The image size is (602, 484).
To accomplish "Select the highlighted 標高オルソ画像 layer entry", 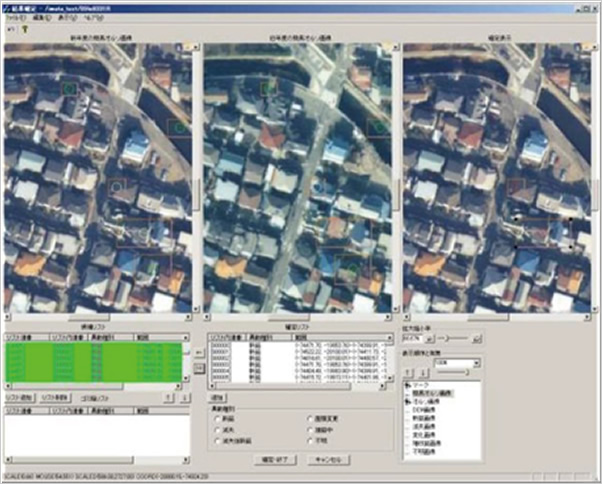I will click(432, 393).
